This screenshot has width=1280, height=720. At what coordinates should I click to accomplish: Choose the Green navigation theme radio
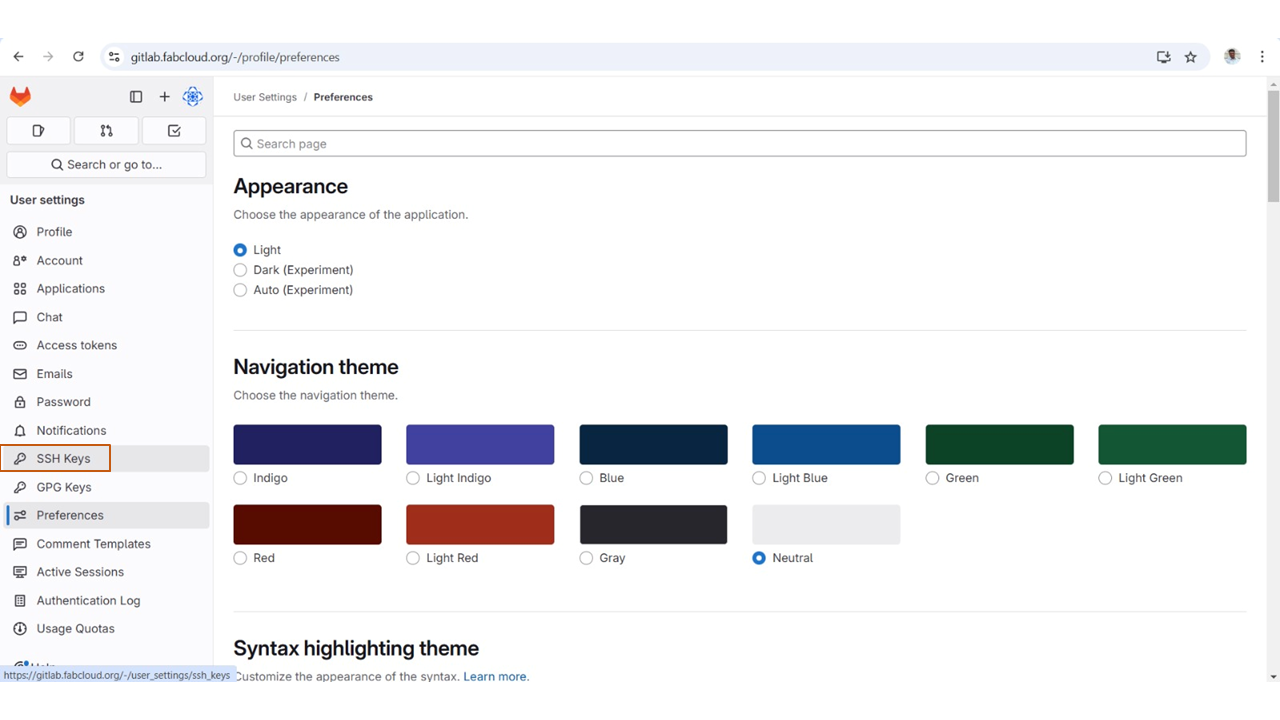click(932, 478)
